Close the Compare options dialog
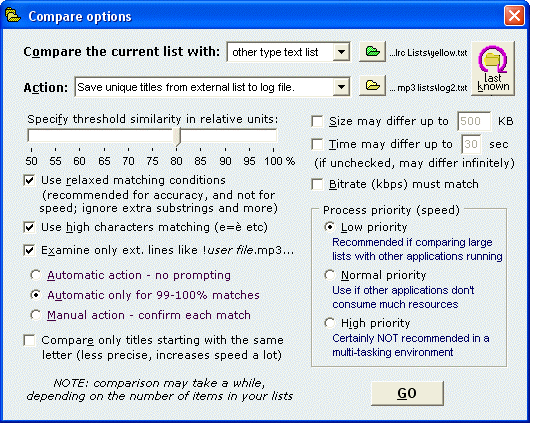Screen dimensions: 542x423 pyautogui.click(x=514, y=16)
